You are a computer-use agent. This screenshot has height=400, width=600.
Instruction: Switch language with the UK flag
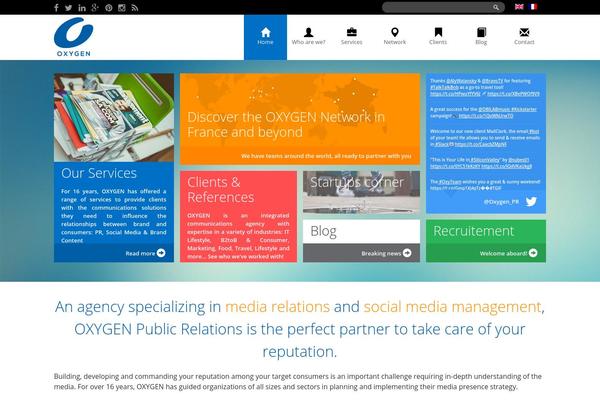[519, 7]
